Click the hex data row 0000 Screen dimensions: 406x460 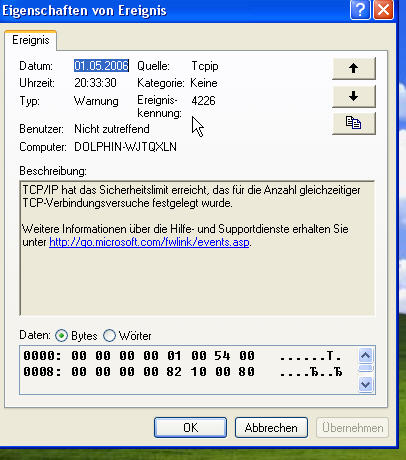click(183, 356)
